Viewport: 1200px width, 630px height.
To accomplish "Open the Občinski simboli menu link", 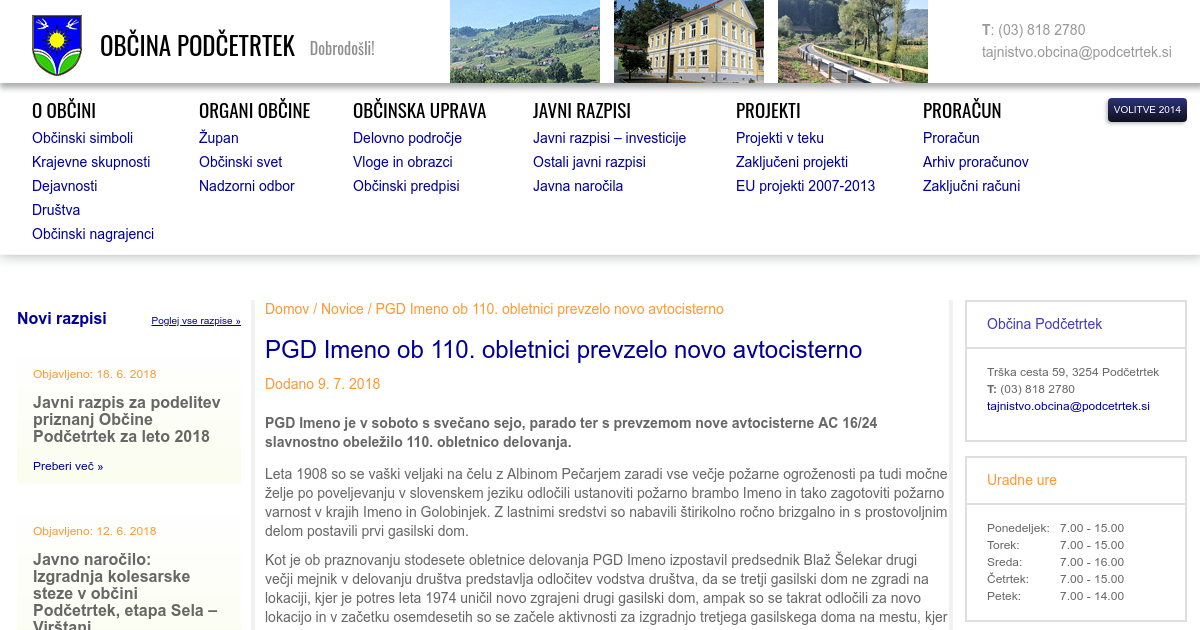I will [x=82, y=138].
